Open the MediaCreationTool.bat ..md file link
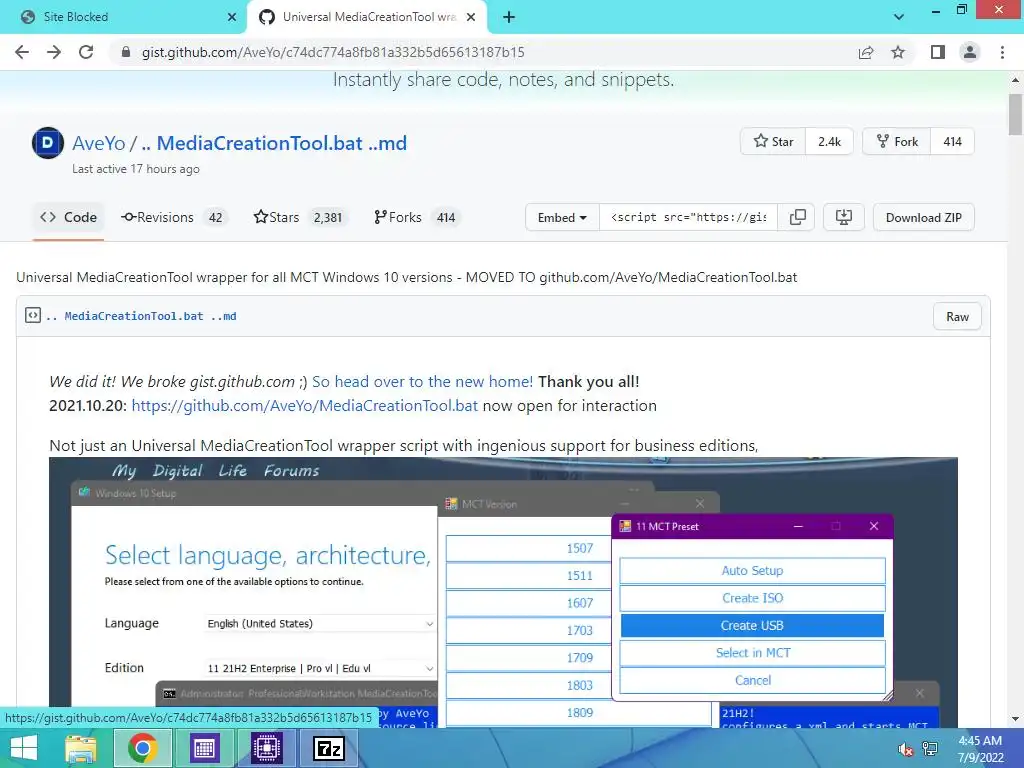This screenshot has height=768, width=1024. click(141, 316)
